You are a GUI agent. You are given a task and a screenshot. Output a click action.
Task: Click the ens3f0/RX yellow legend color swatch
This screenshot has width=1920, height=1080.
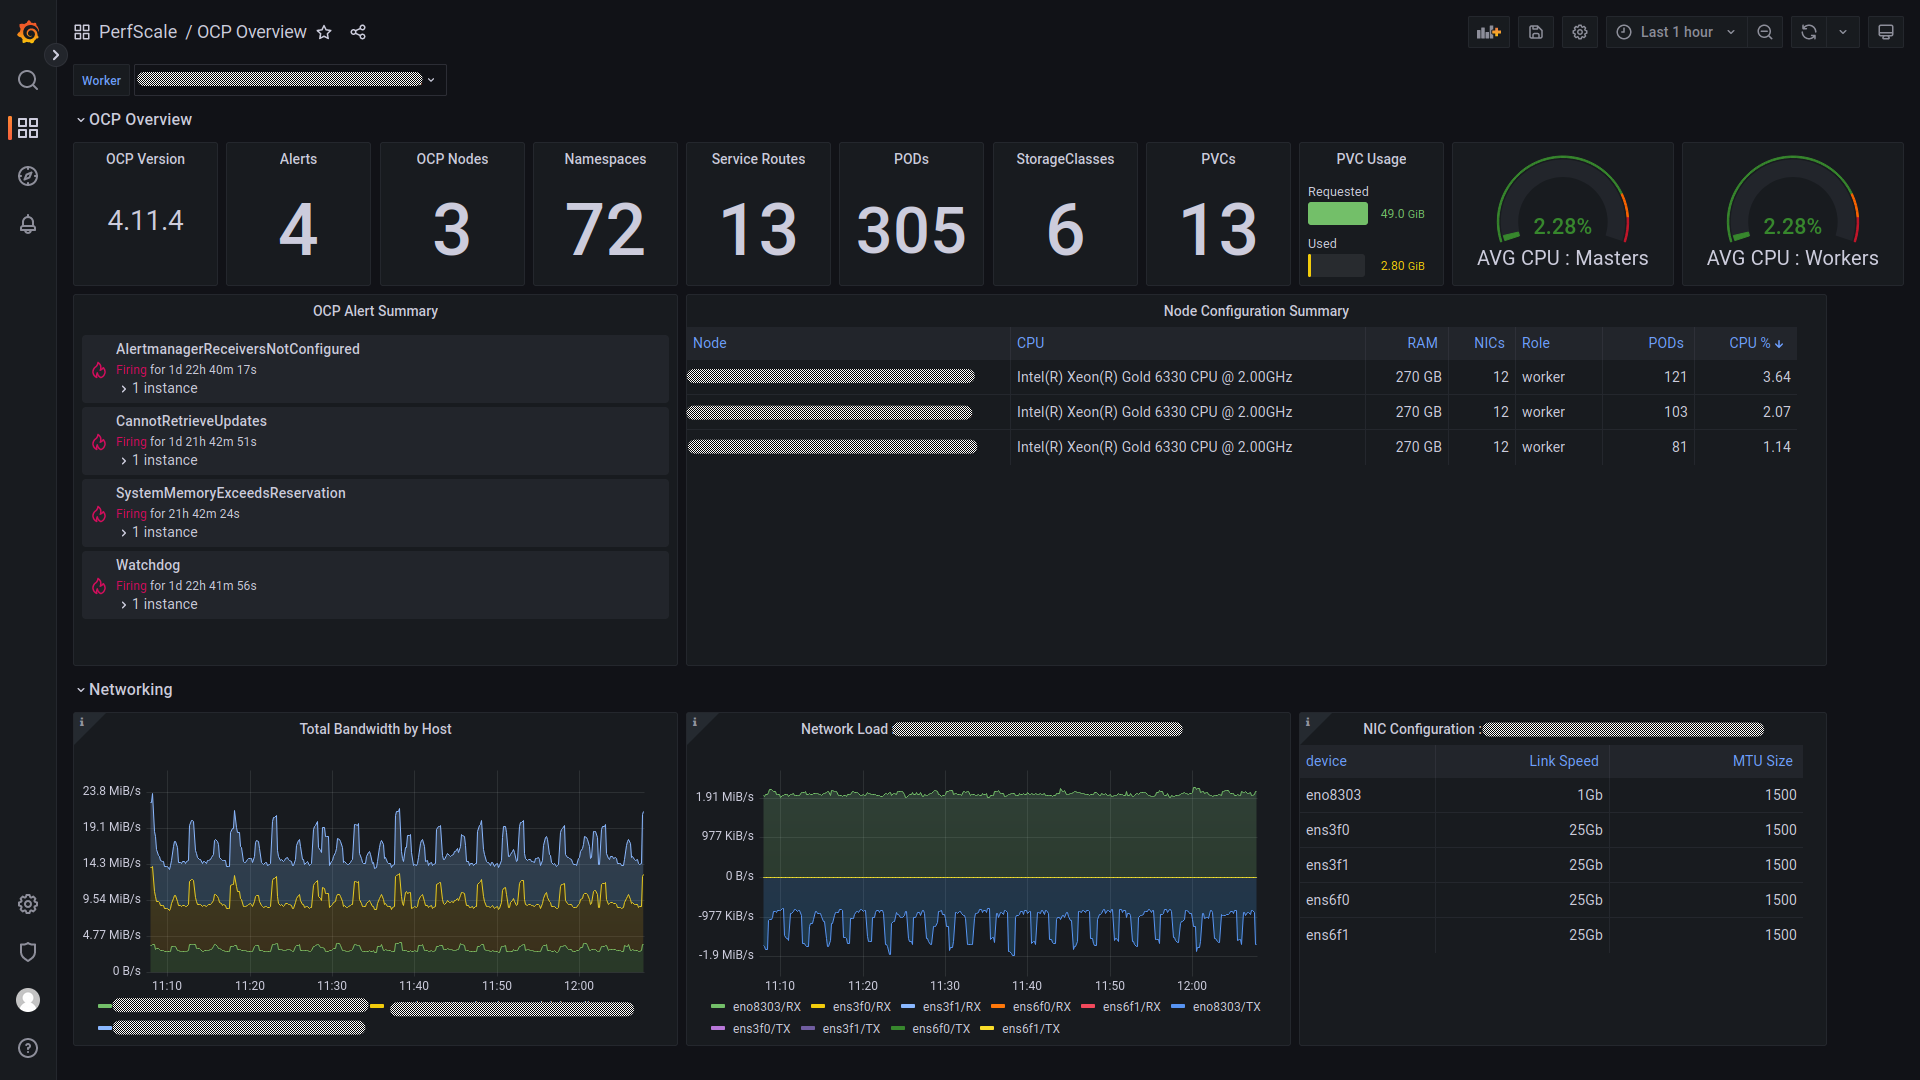click(x=818, y=1007)
